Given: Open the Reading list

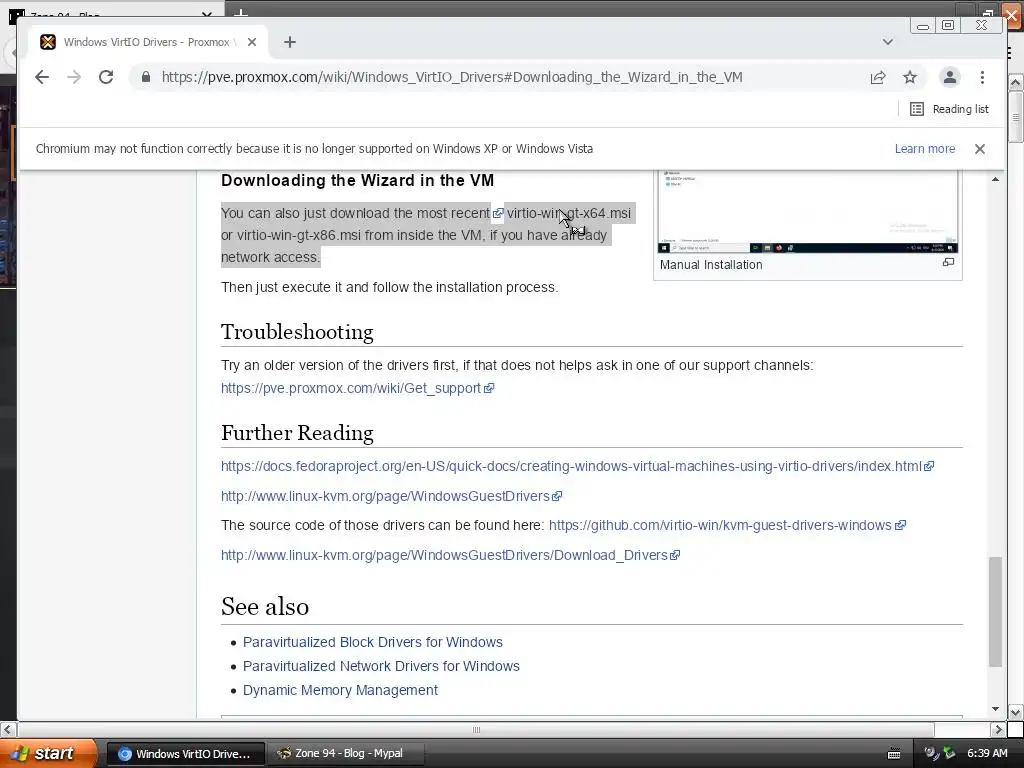Looking at the screenshot, I should 949,109.
